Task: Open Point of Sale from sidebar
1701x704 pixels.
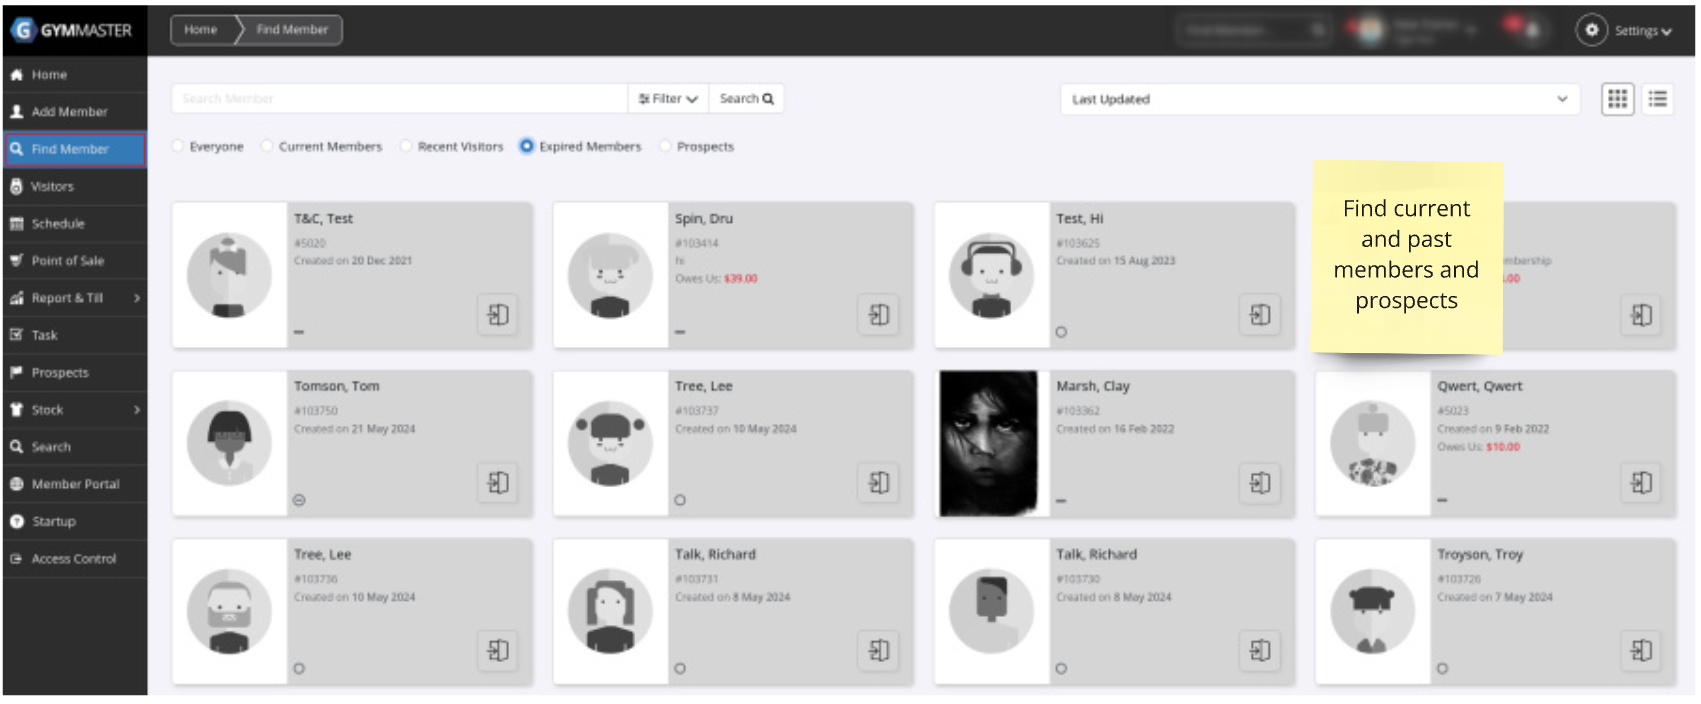Action: (x=67, y=261)
